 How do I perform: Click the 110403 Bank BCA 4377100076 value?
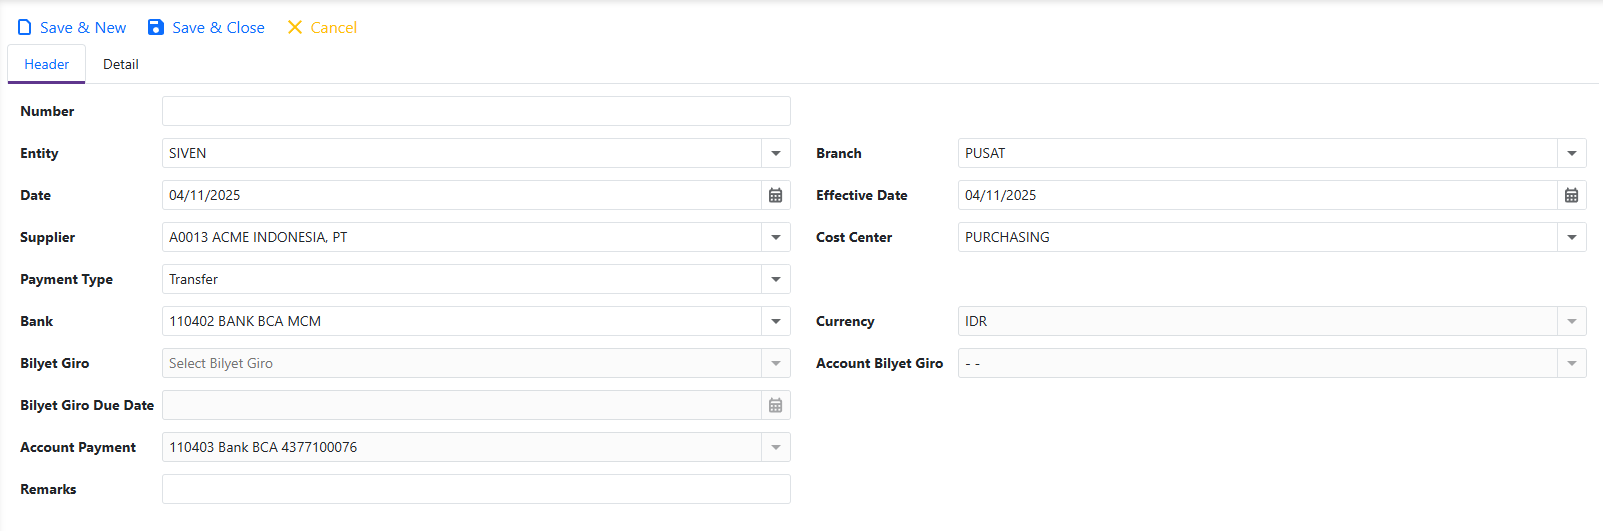[x=263, y=447]
